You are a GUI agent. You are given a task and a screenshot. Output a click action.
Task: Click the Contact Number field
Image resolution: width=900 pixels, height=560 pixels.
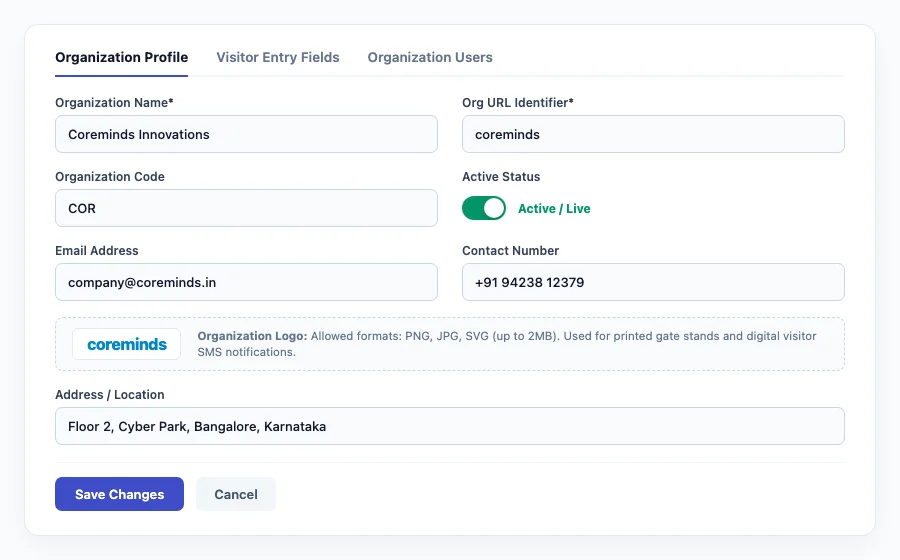[653, 282]
